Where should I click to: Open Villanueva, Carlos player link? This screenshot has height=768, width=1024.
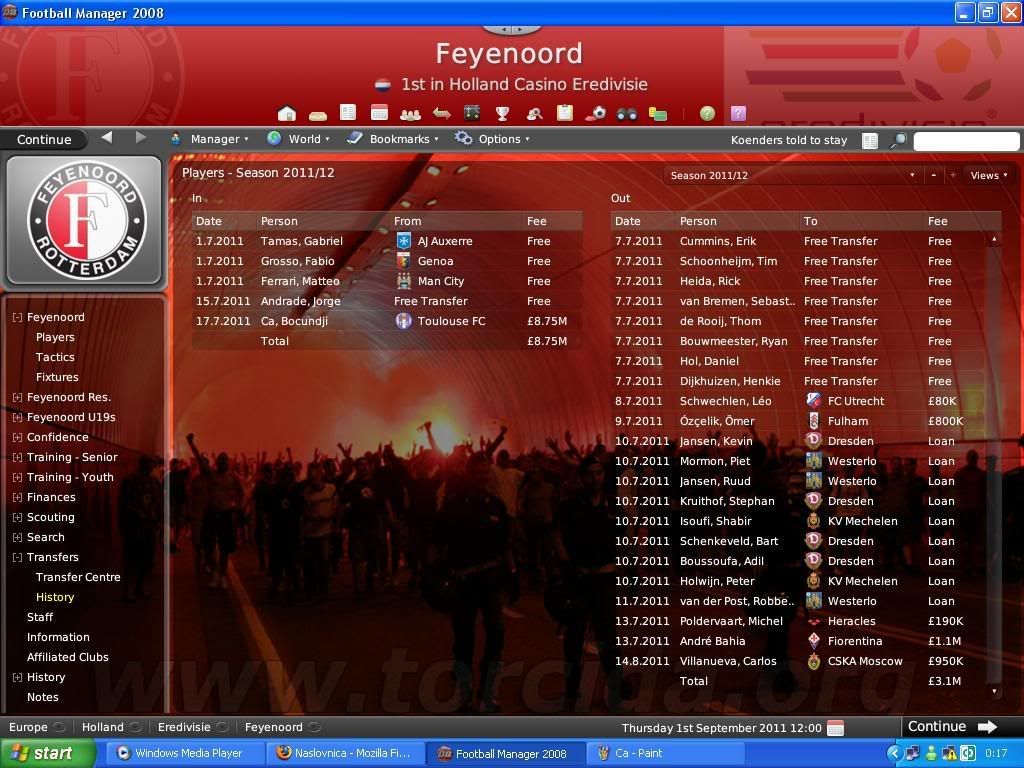coord(728,661)
